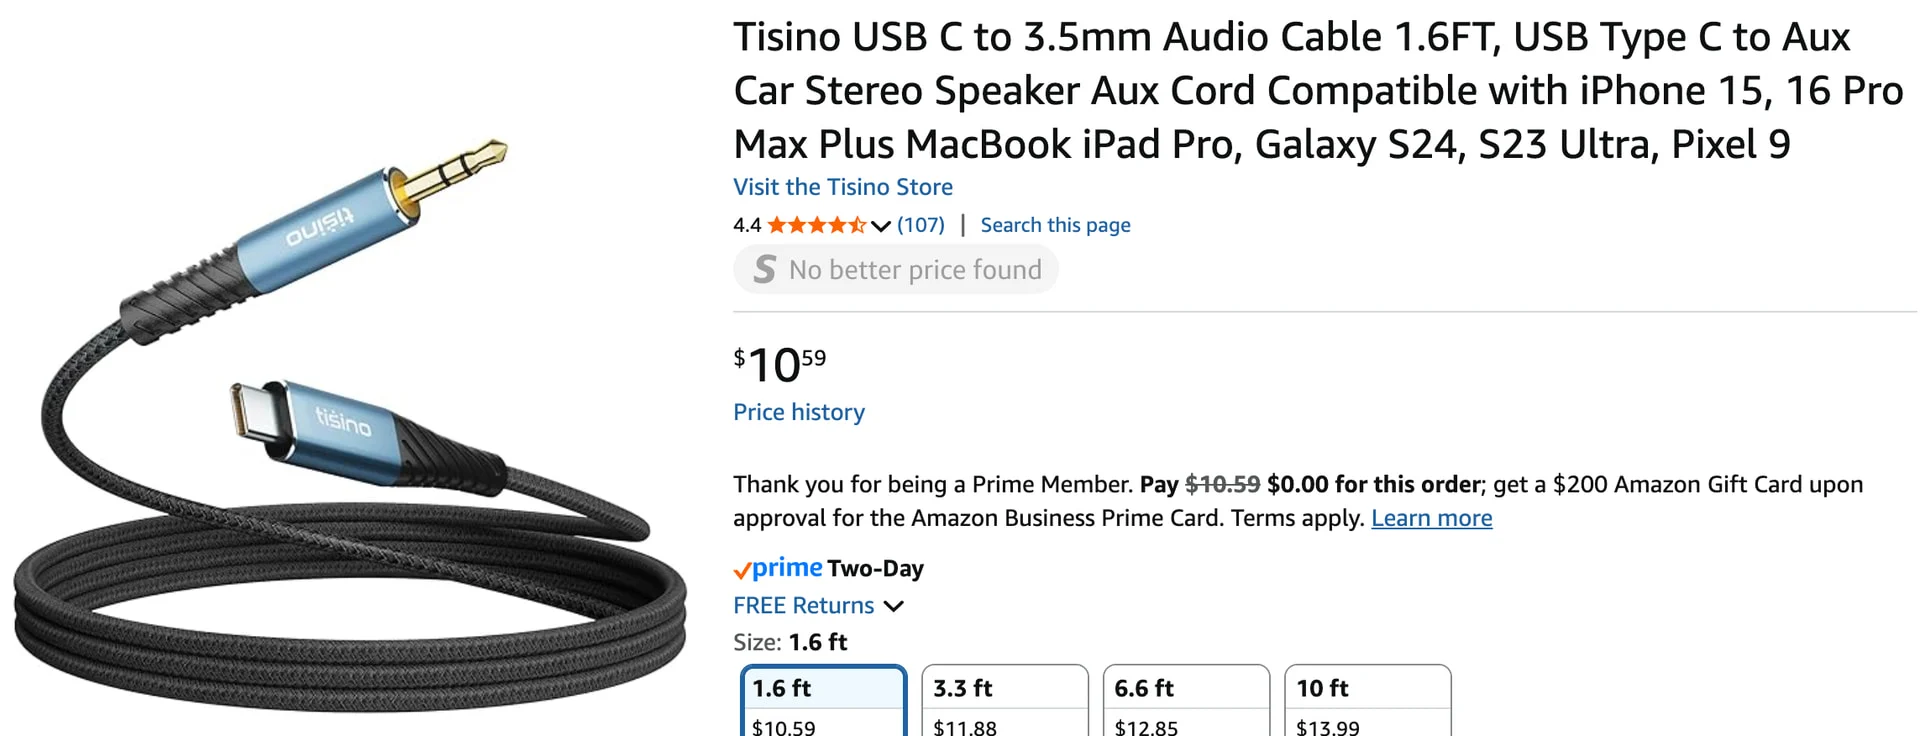Pick the 10 ft size option
Viewport: 1920px width, 736px height.
tap(1368, 702)
